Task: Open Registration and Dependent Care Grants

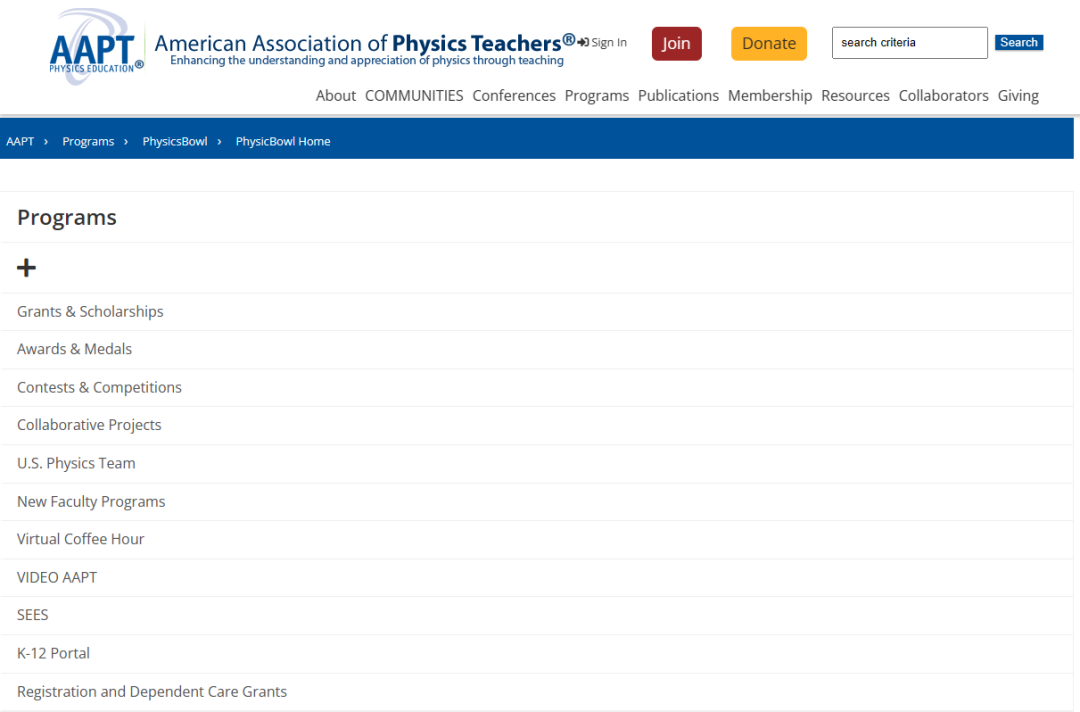Action: pyautogui.click(x=152, y=692)
